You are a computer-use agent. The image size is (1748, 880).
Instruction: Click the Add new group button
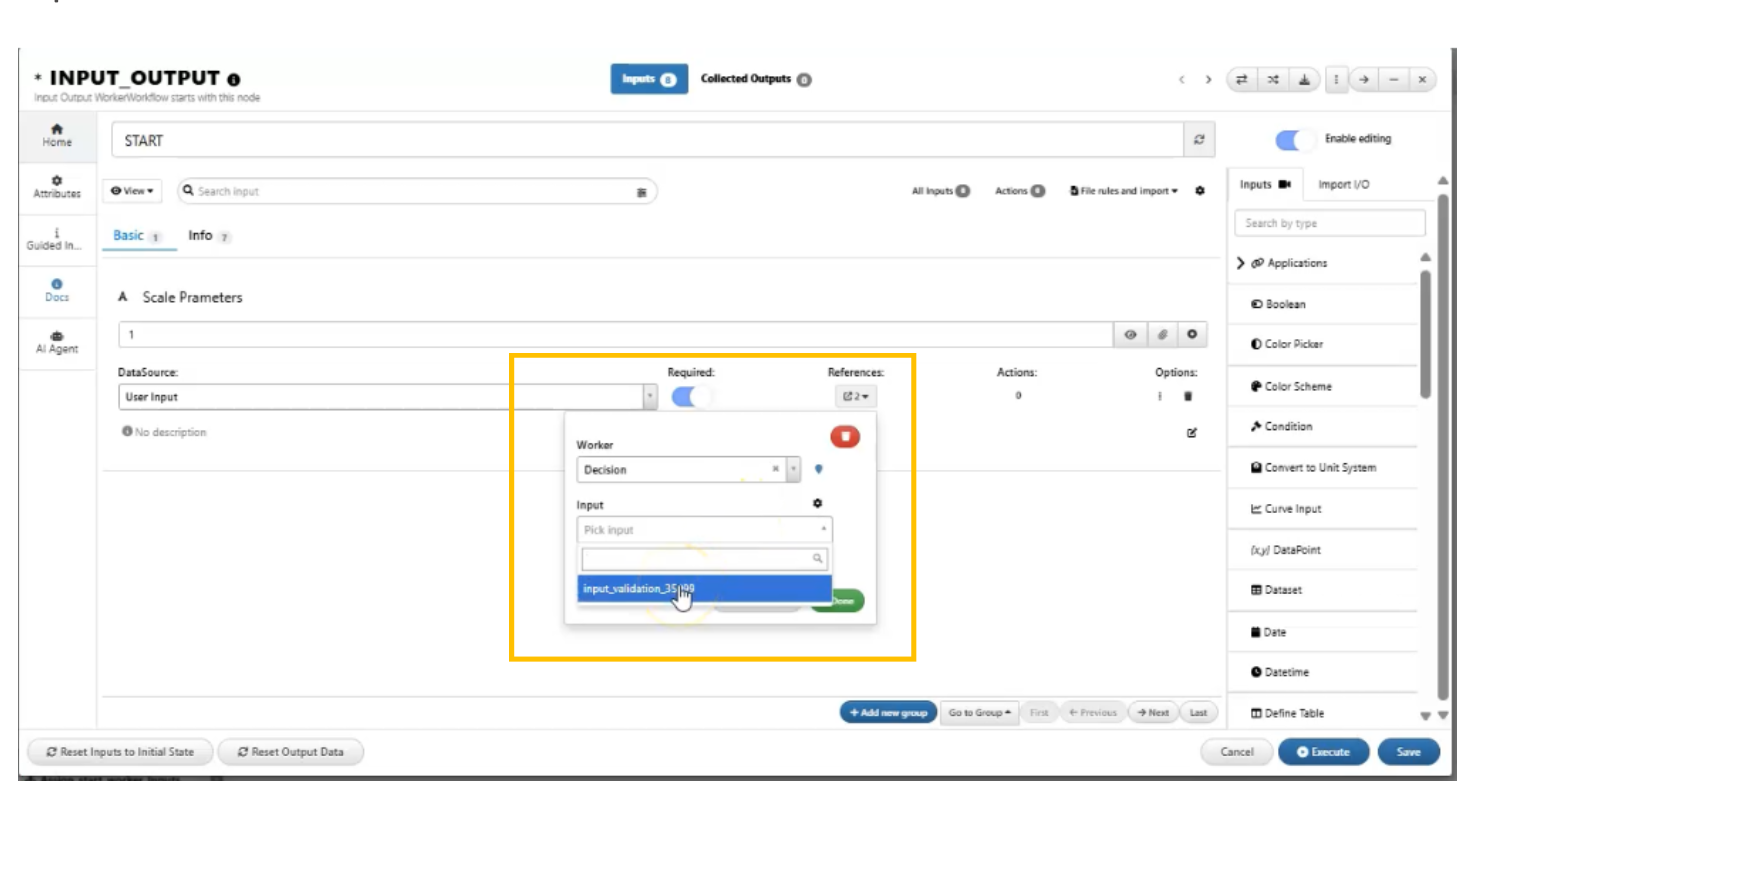[x=888, y=713]
